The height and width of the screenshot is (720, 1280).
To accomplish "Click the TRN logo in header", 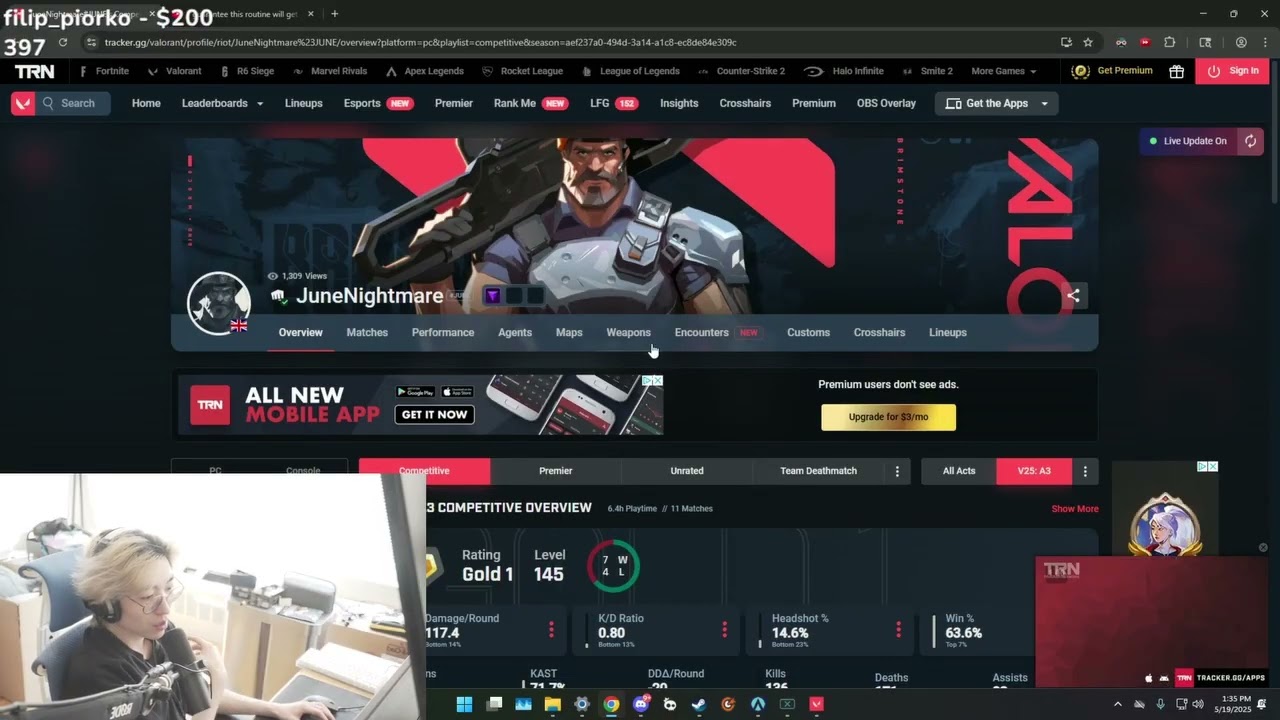I will [x=35, y=71].
